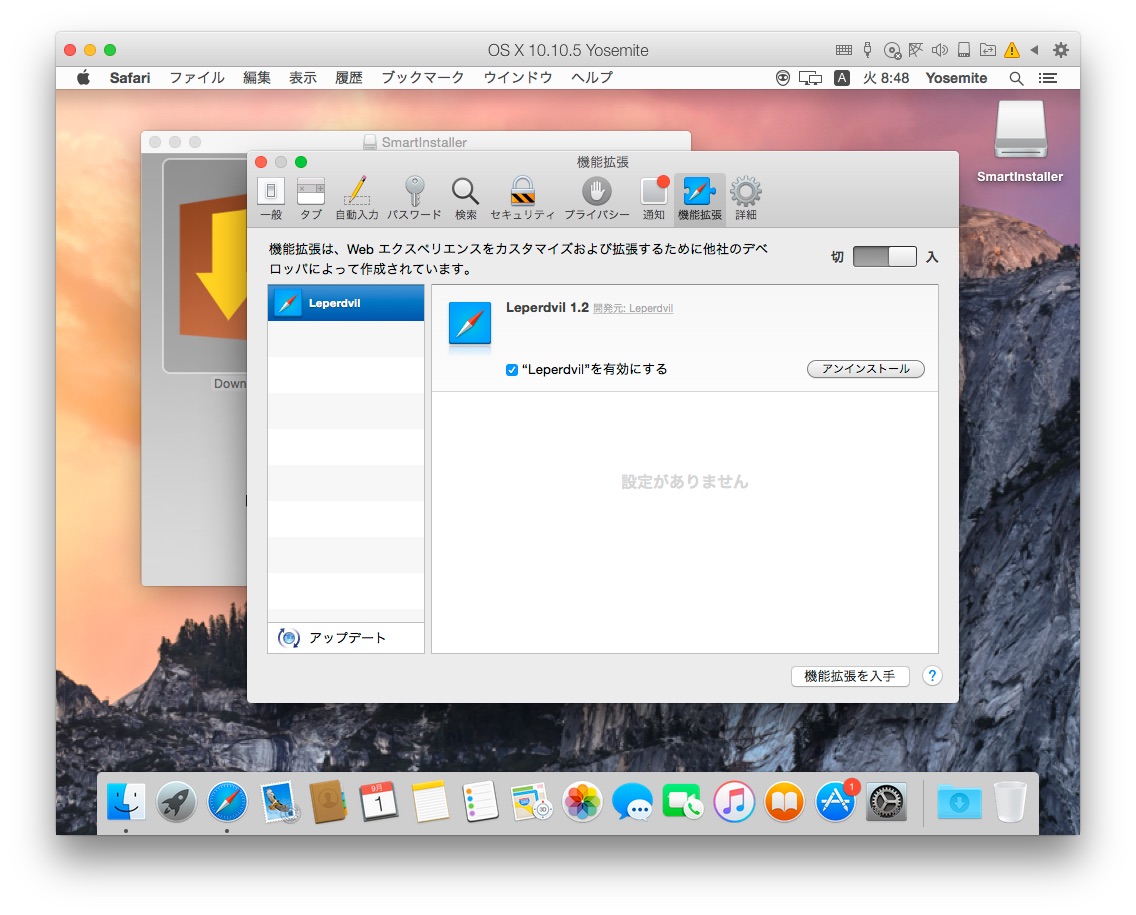Image resolution: width=1136 pixels, height=915 pixels.
Task: Click the input source A icon
Action: [x=841, y=78]
